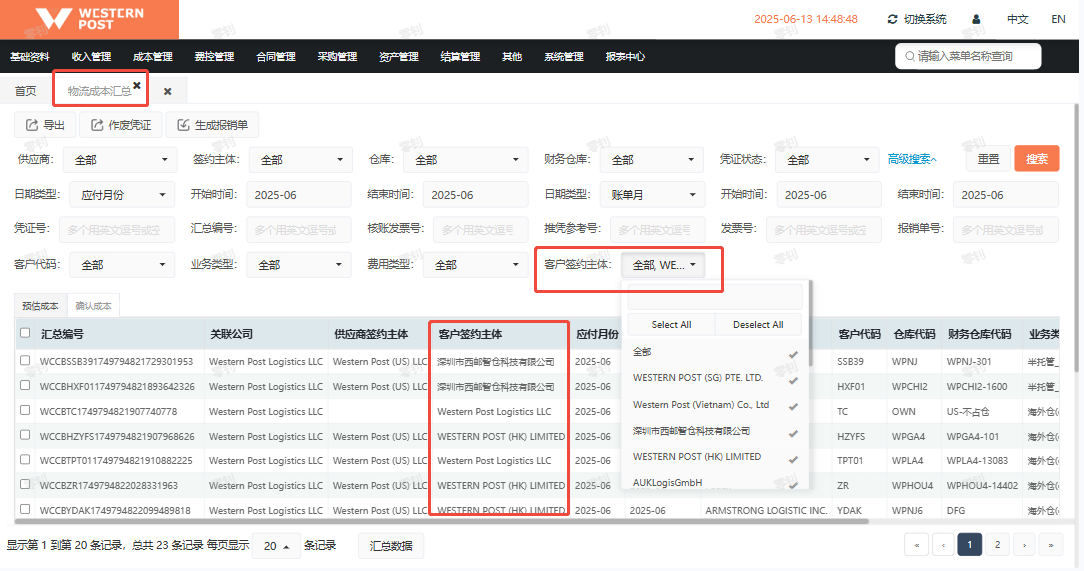Go to the 首页 tab
The image size is (1084, 571).
26,91
